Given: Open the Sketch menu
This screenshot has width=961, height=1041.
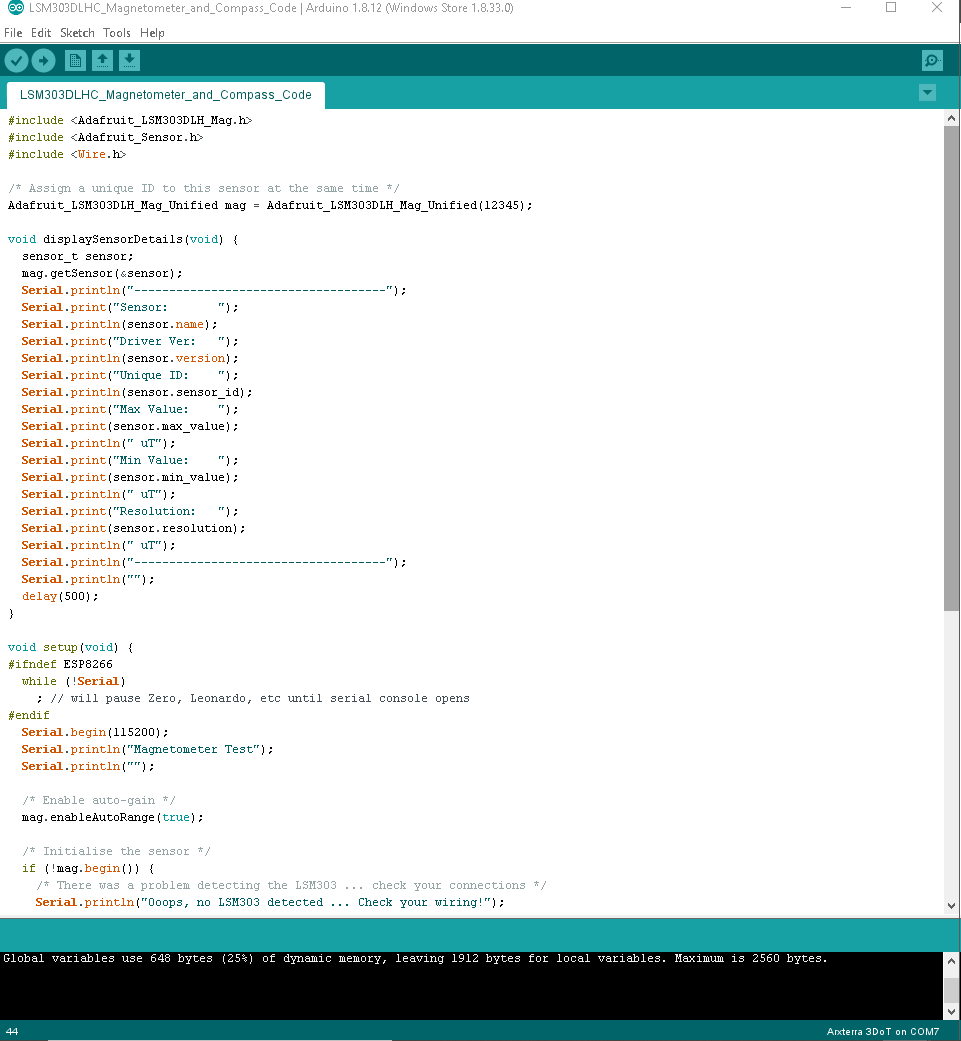Looking at the screenshot, I should tap(77, 33).
